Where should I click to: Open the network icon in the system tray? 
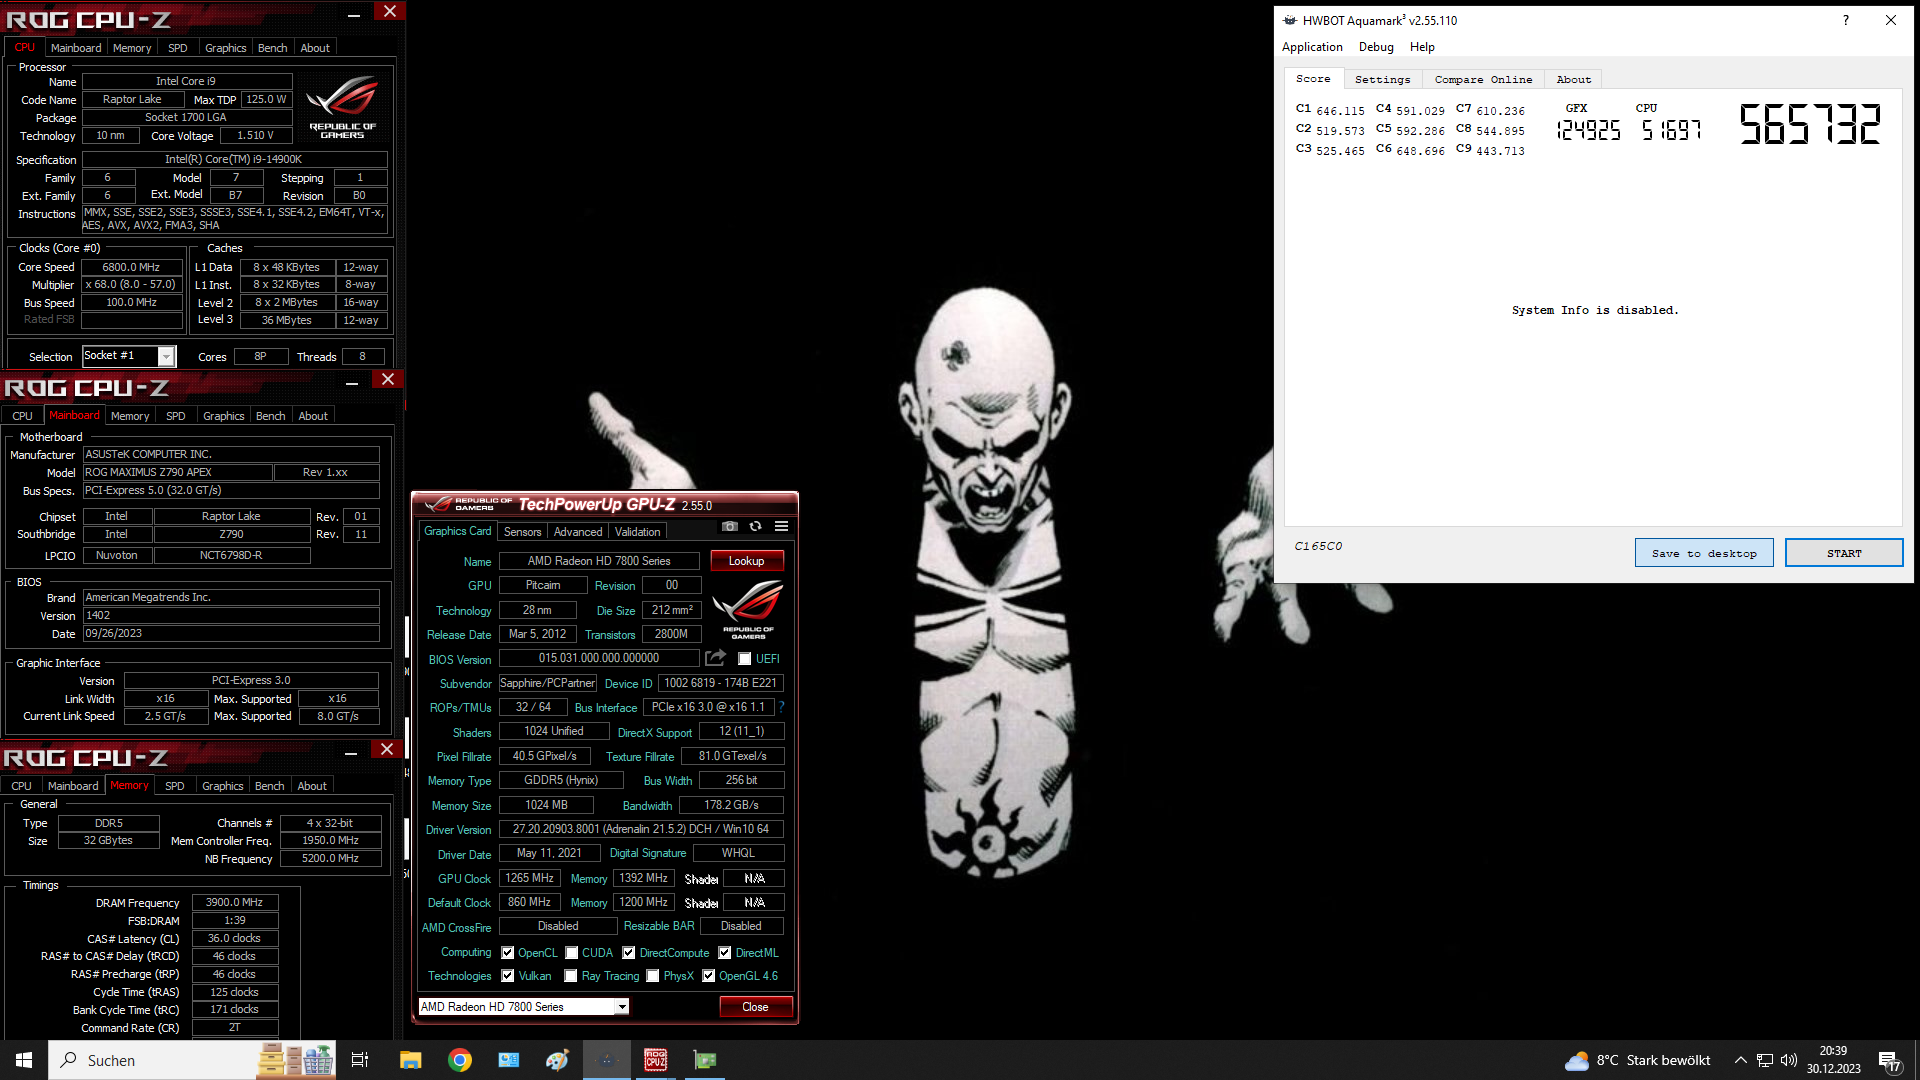(x=1765, y=1060)
